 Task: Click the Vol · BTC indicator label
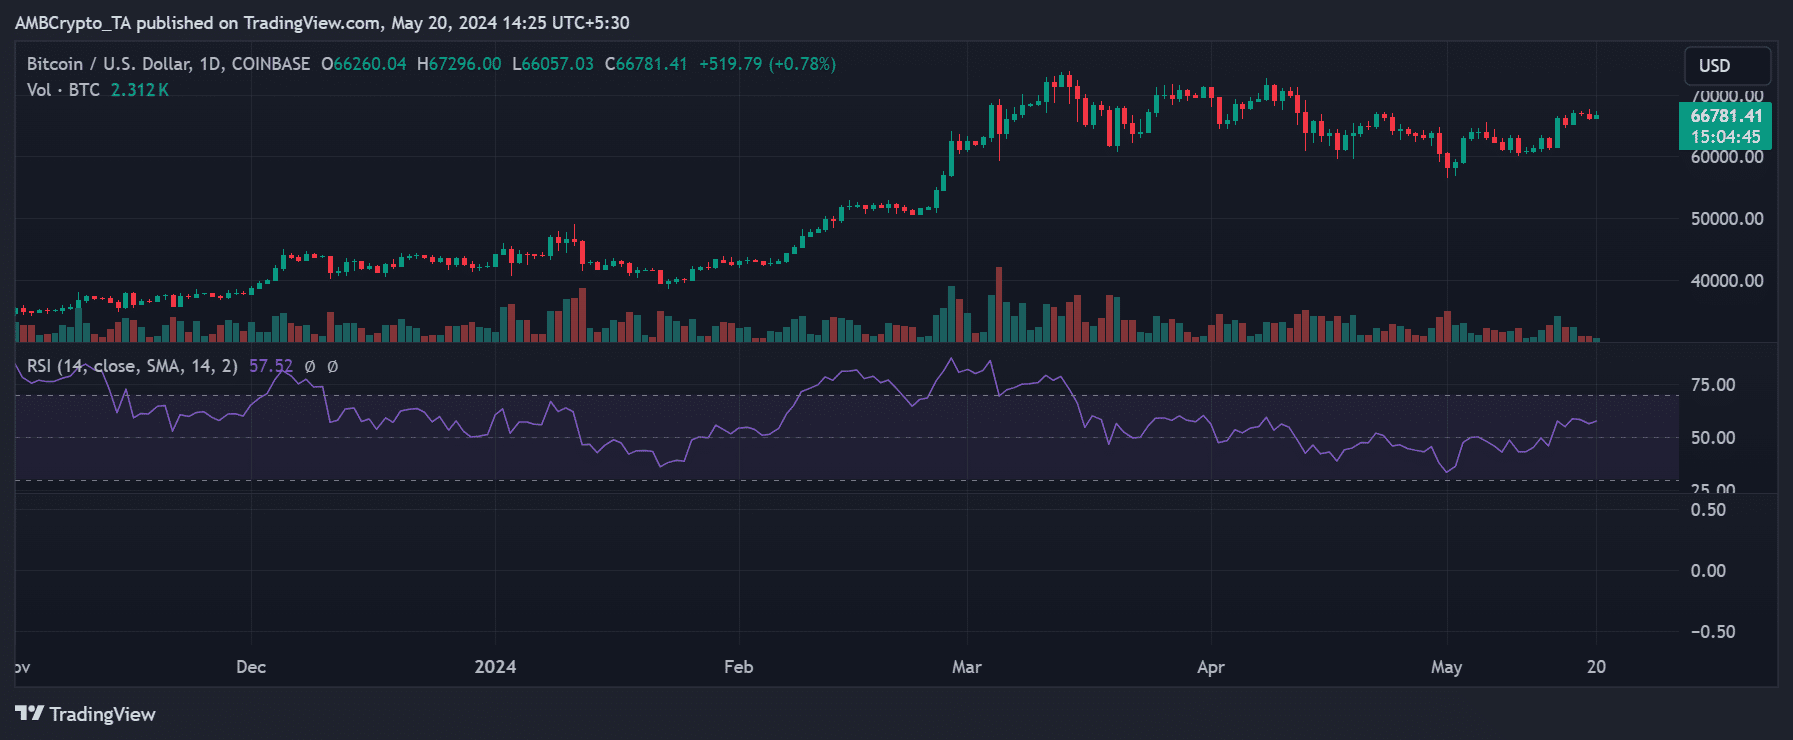coord(63,90)
